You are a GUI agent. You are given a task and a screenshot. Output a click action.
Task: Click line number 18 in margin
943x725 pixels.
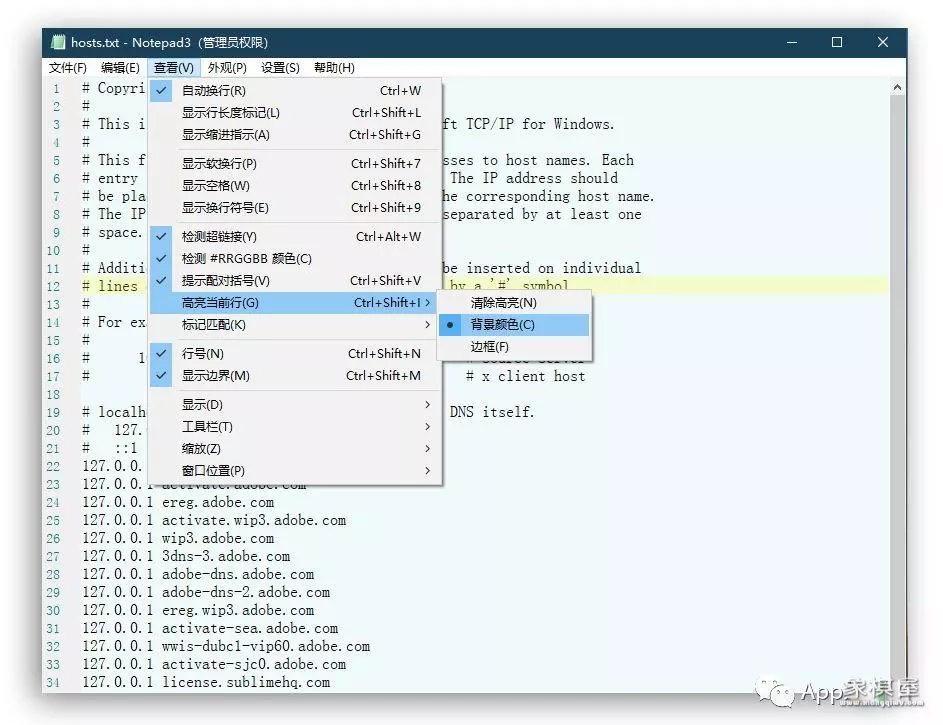[53, 394]
